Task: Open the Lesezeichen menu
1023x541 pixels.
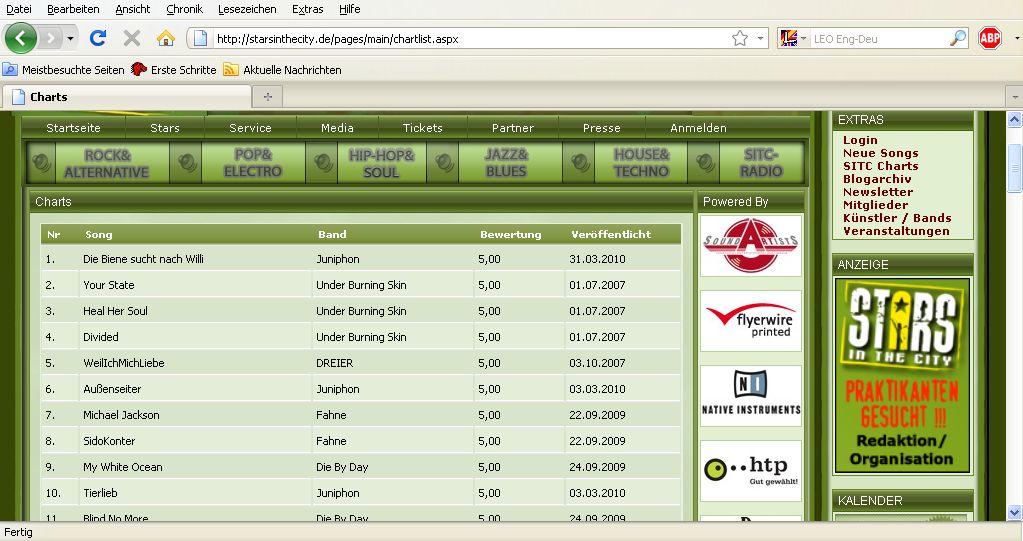Action: (x=247, y=9)
